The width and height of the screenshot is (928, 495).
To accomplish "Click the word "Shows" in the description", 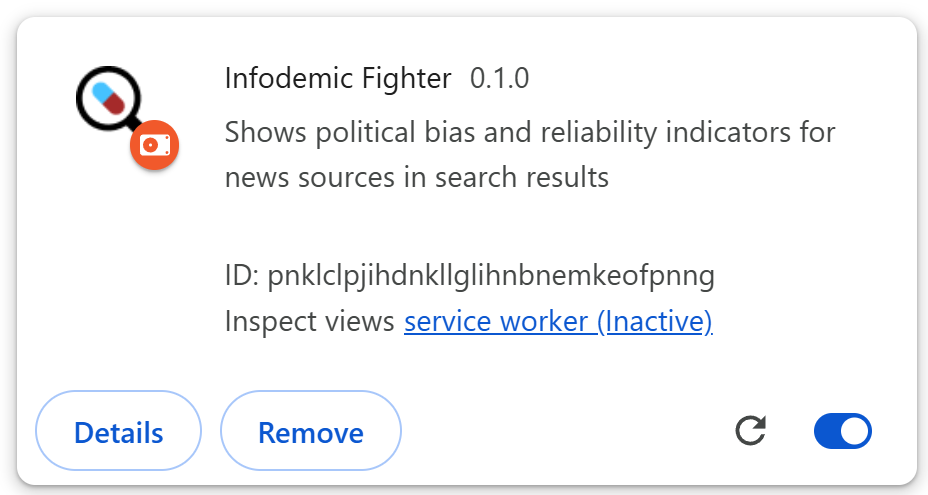I will coord(258,132).
